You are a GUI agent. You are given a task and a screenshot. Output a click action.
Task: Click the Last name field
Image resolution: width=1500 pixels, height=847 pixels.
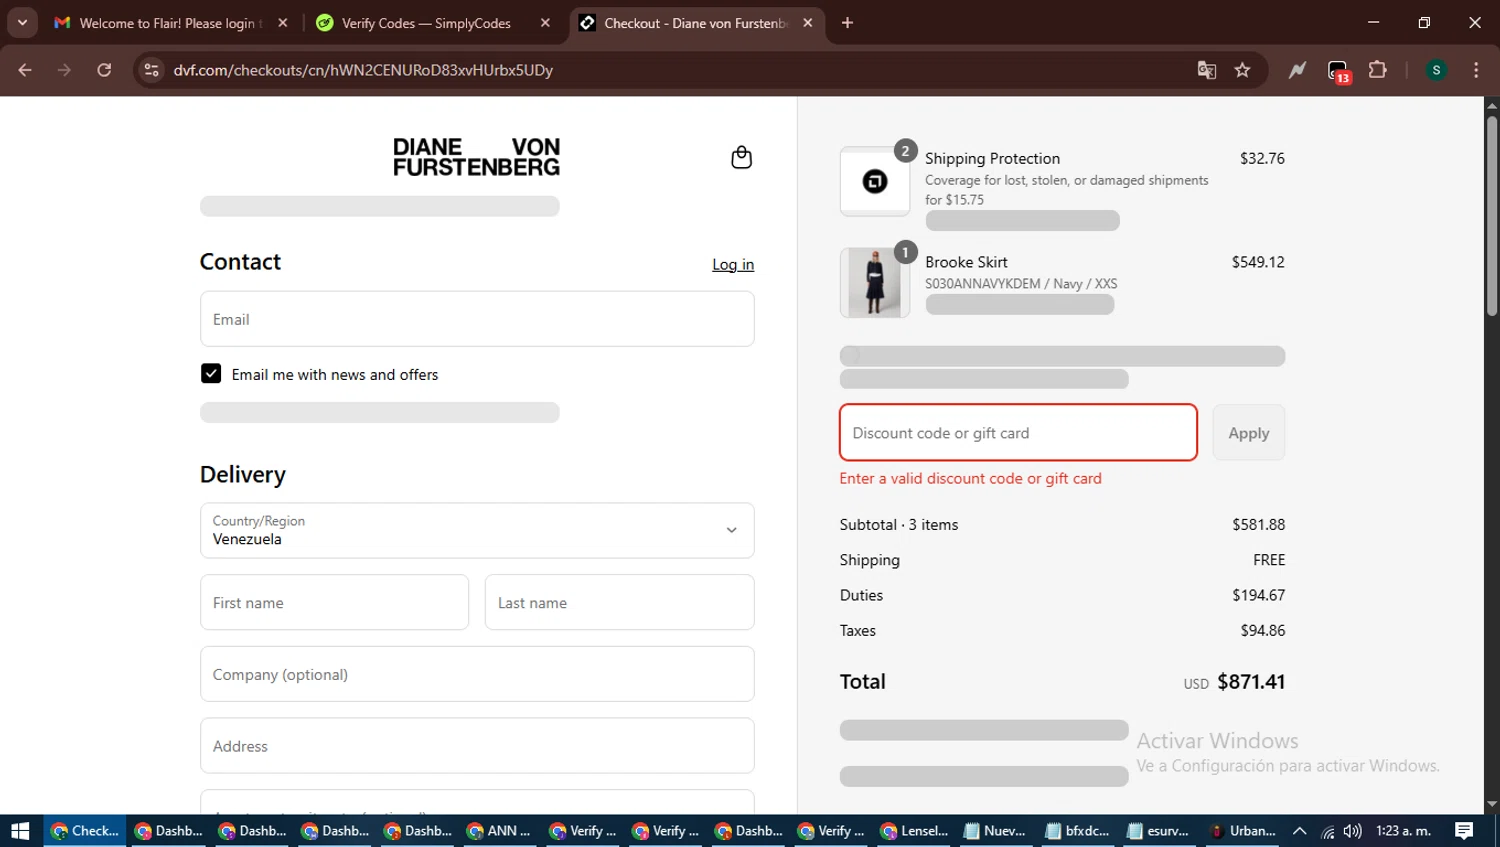pos(620,602)
